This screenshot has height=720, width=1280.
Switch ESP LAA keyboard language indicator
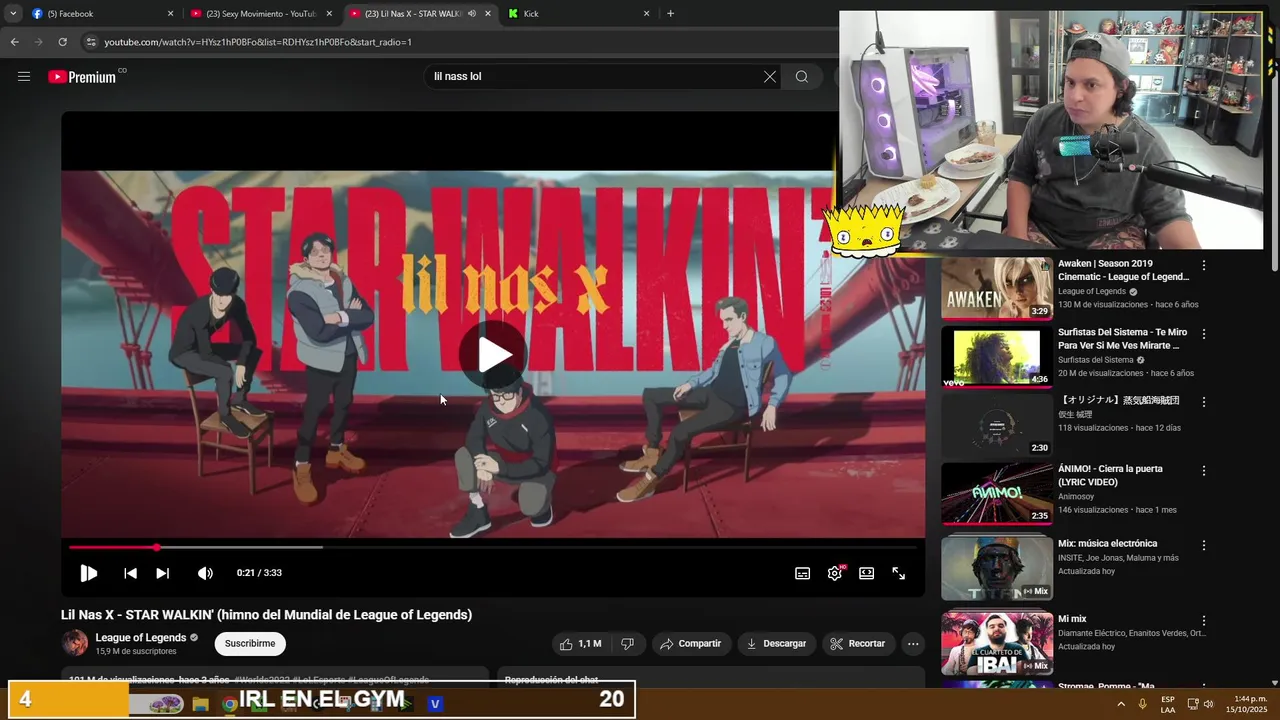pos(1168,704)
